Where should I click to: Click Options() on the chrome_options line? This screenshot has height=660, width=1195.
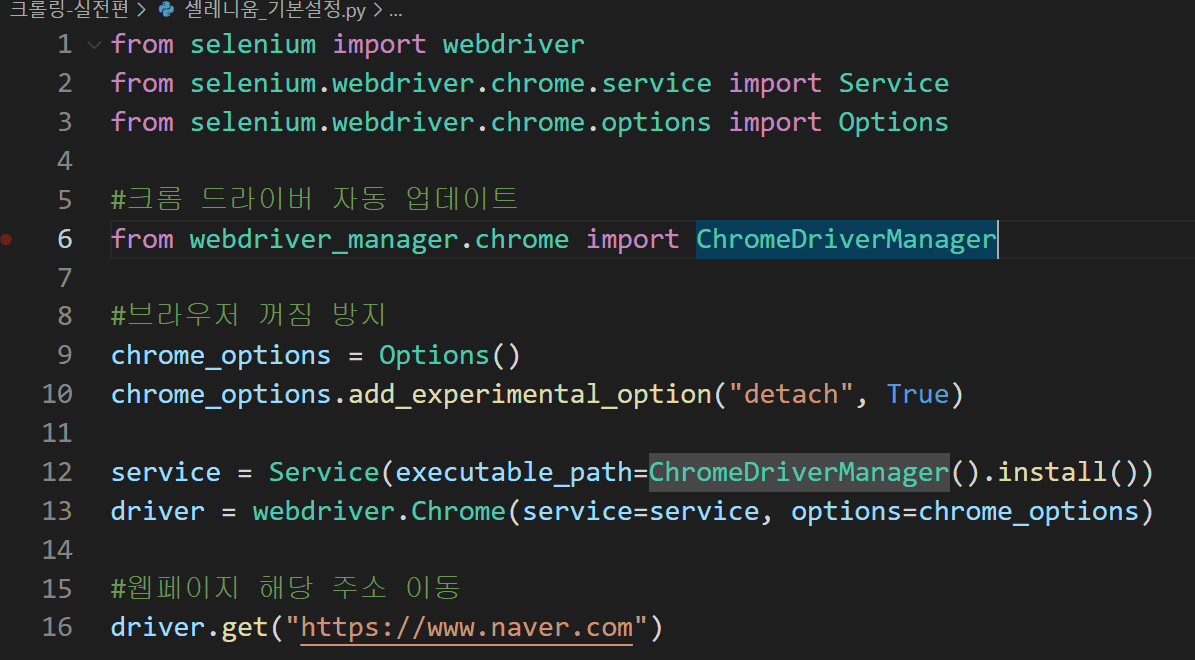point(450,355)
